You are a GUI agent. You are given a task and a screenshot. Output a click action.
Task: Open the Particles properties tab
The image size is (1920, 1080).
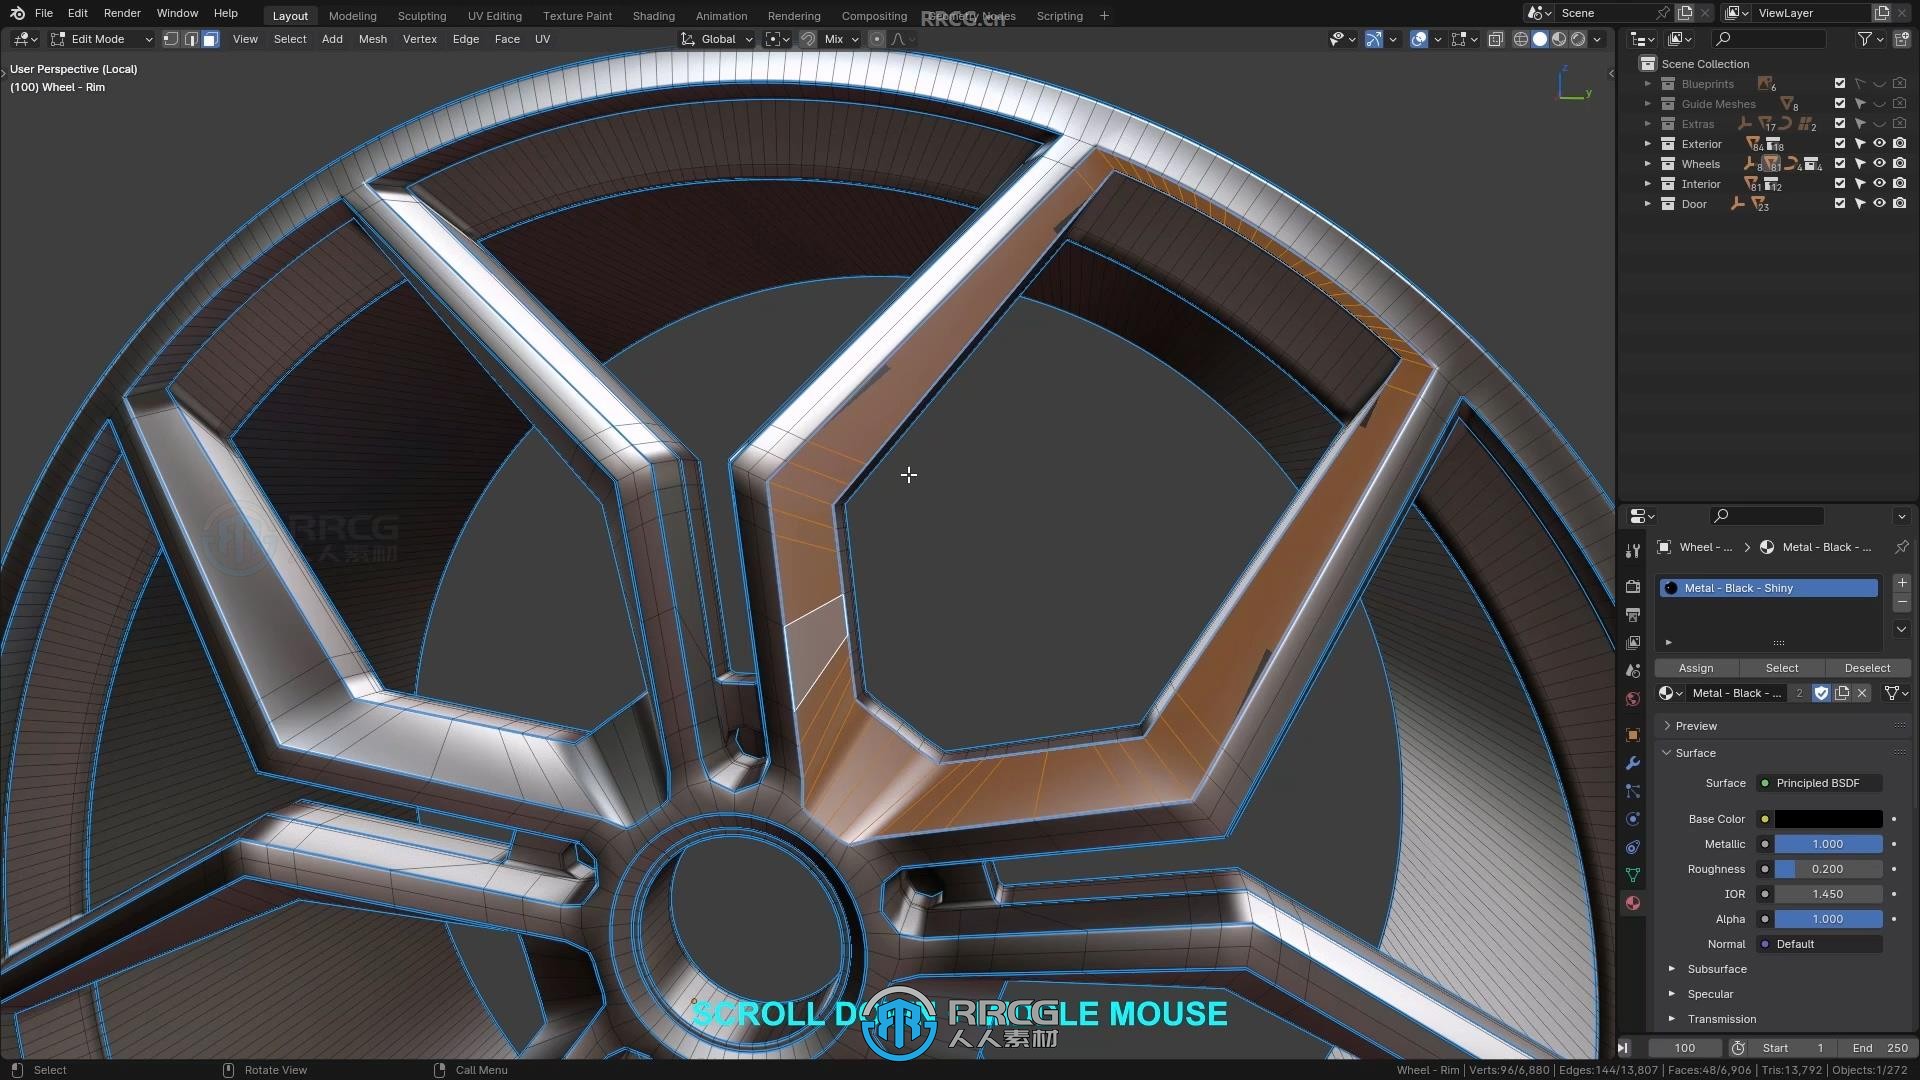coord(1633,791)
